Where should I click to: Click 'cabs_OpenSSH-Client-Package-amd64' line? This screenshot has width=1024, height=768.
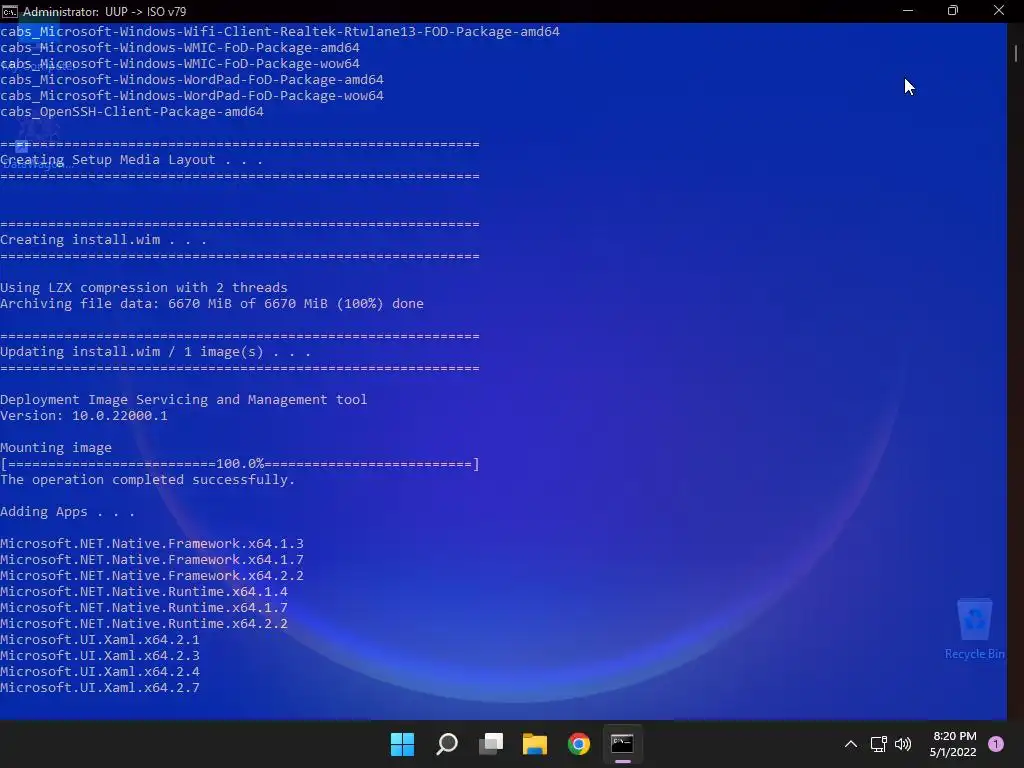[x=132, y=112]
